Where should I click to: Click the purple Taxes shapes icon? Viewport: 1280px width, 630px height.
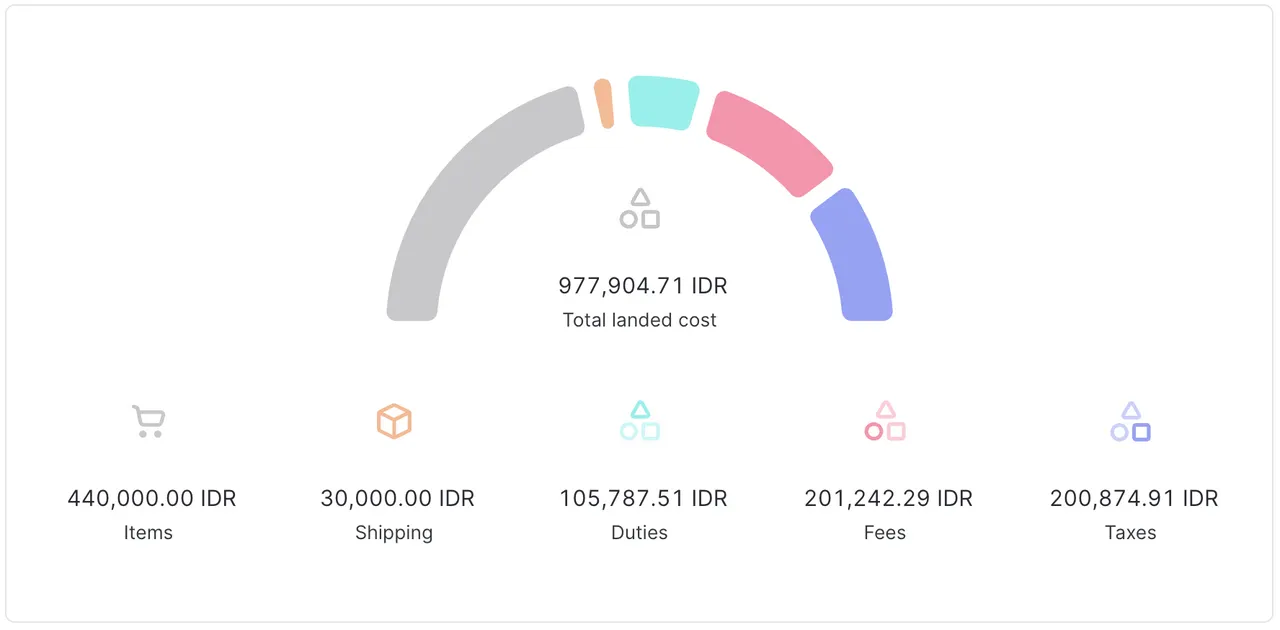click(1131, 421)
